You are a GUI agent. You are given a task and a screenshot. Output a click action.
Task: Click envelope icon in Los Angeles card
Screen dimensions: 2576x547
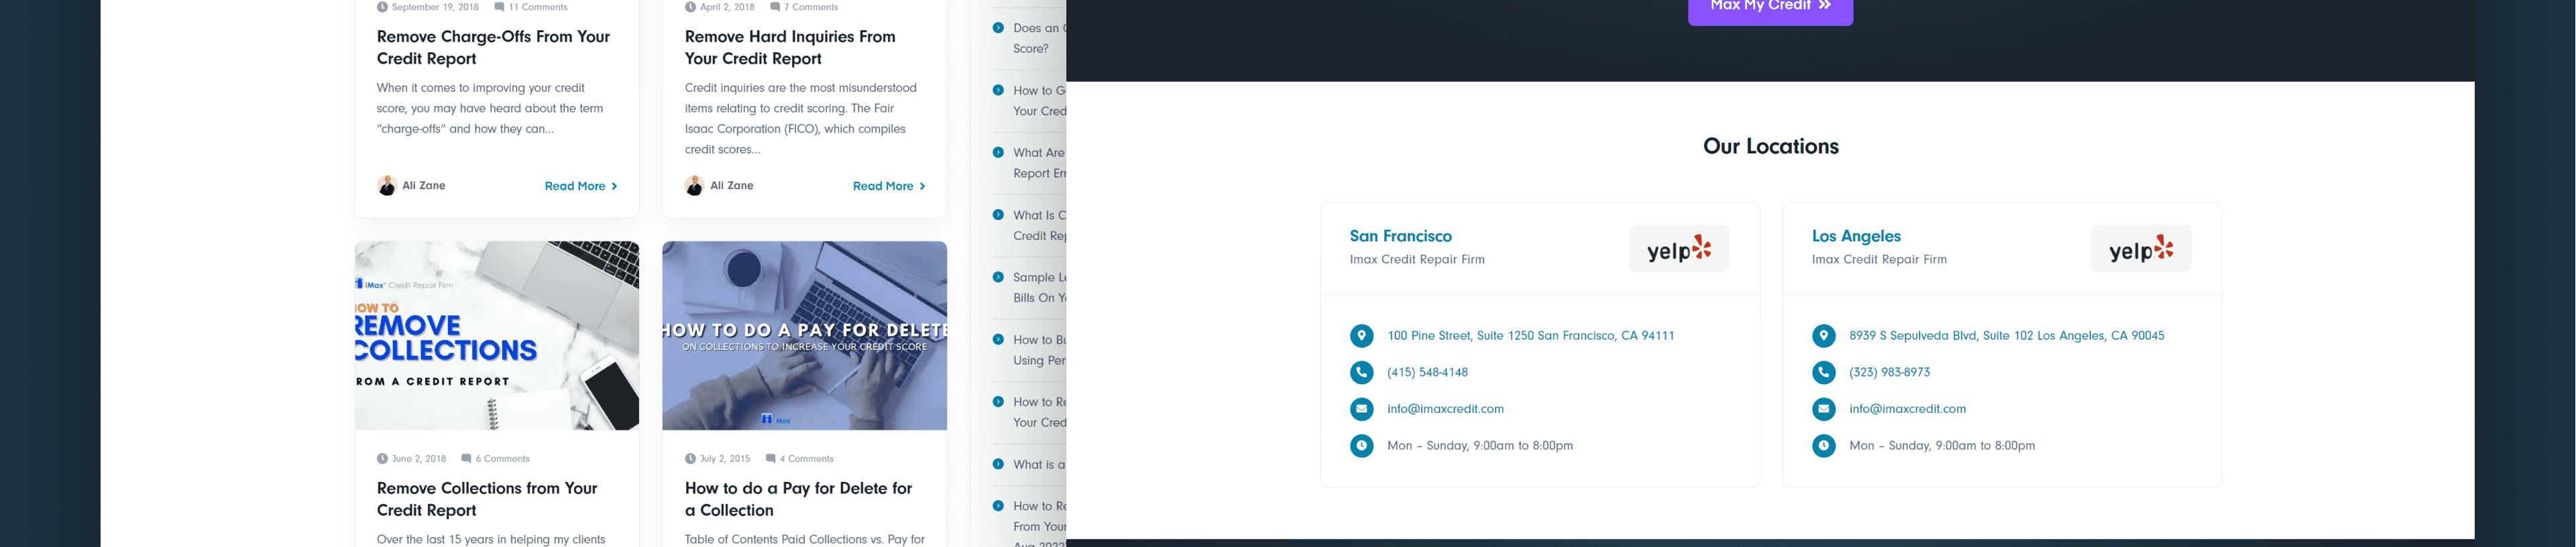click(1824, 409)
